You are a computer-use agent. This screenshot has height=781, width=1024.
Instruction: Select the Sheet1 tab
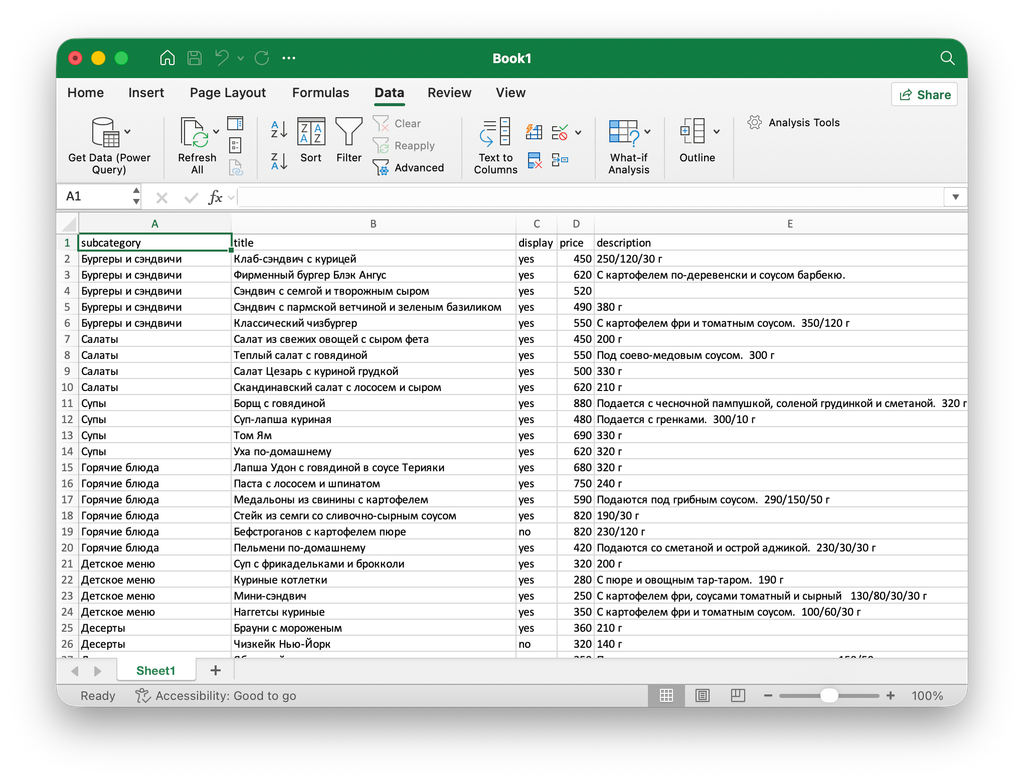155,671
